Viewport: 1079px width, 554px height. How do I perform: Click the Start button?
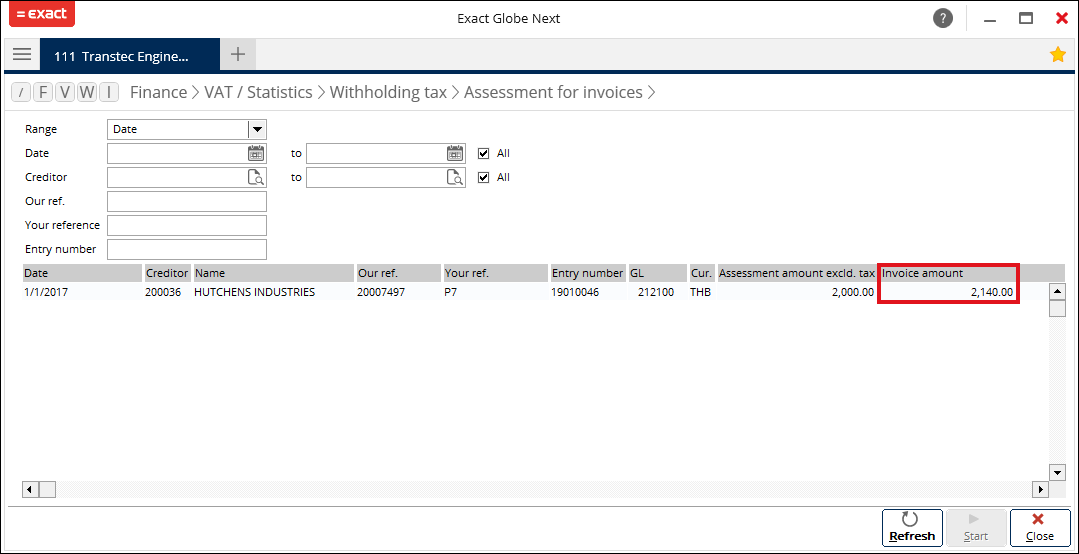(x=976, y=528)
